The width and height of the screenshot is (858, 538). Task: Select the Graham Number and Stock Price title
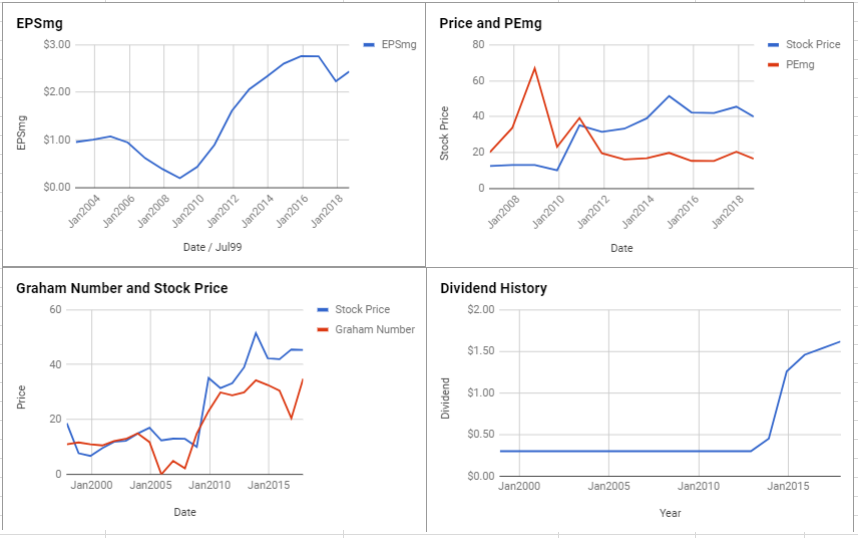(122, 288)
